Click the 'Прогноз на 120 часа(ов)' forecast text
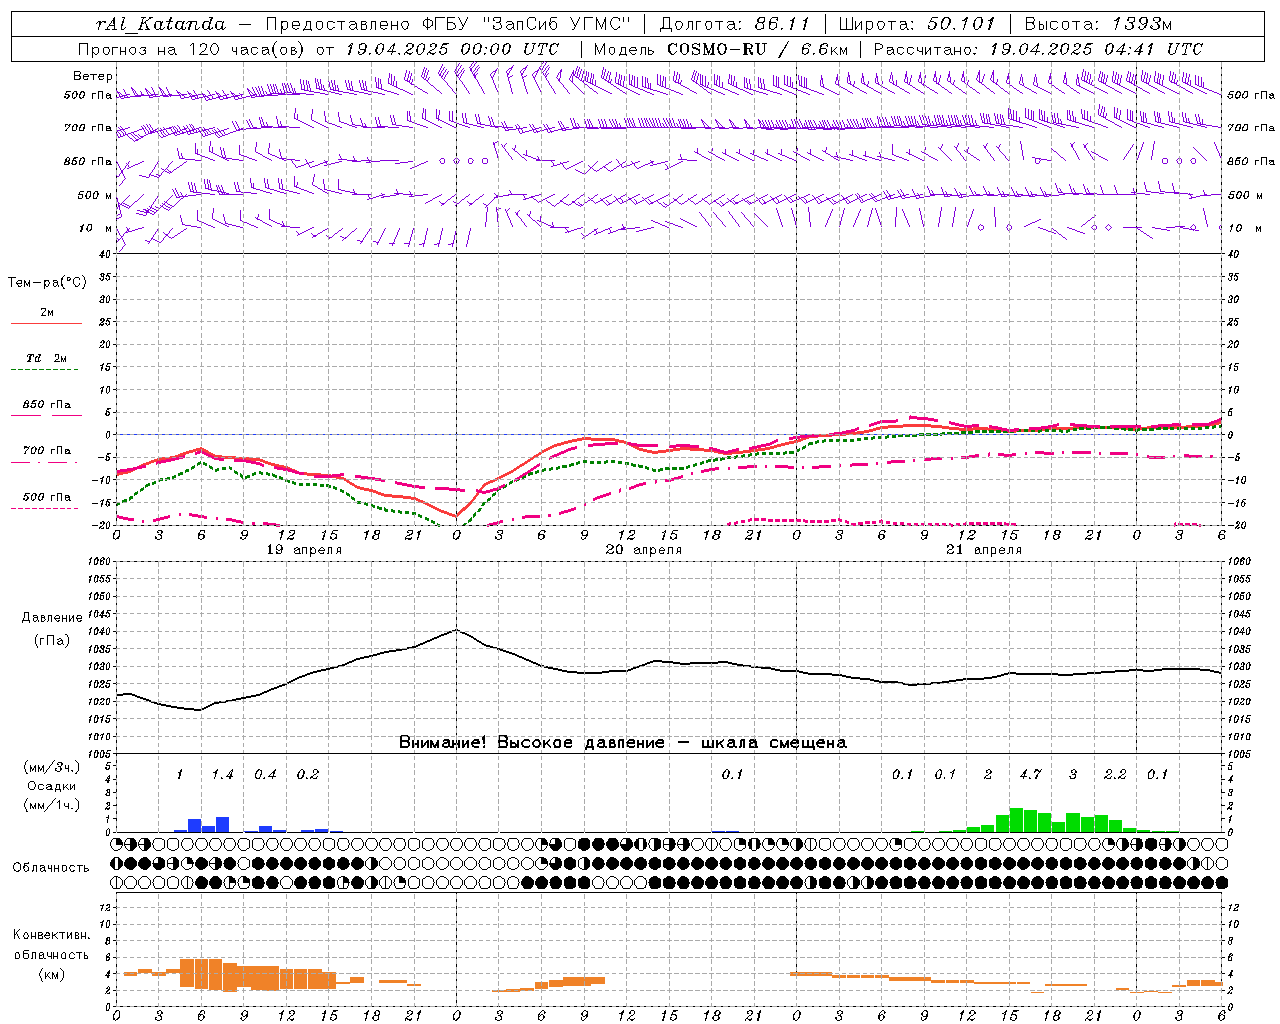Image resolution: width=1280 pixels, height=1024 pixels. [x=193, y=49]
